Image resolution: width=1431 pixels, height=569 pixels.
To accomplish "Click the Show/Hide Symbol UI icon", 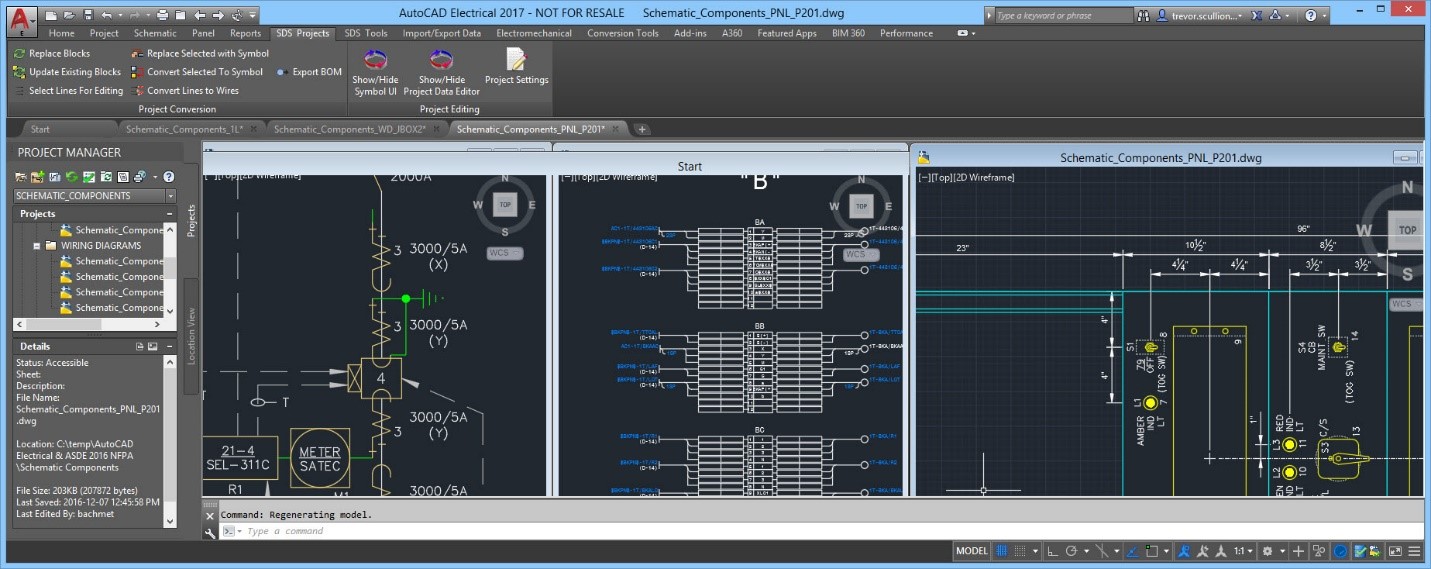I will pyautogui.click(x=375, y=59).
